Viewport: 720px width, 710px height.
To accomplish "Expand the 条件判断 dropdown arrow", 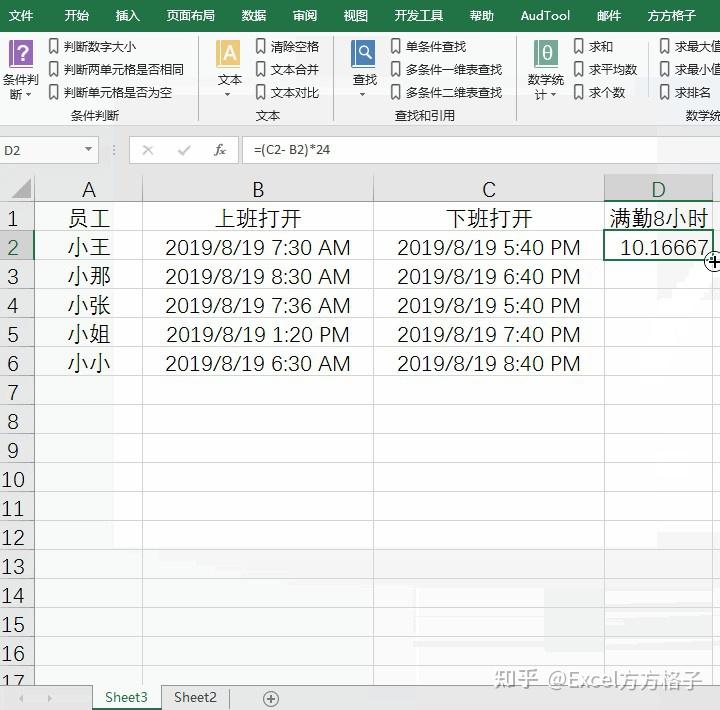I will [28, 95].
